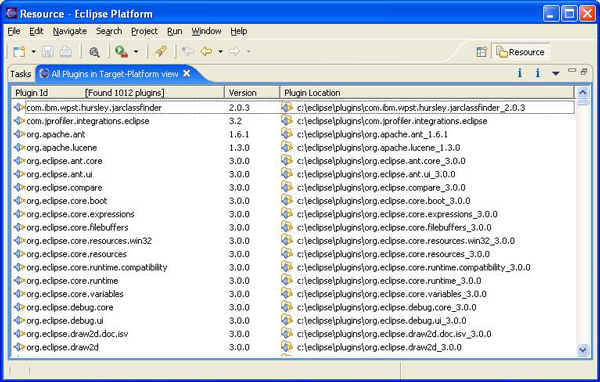Click folder icon for org.eclipse.ant.ui_3.0.0 location
Image resolution: width=600 pixels, height=382 pixels.
point(287,173)
